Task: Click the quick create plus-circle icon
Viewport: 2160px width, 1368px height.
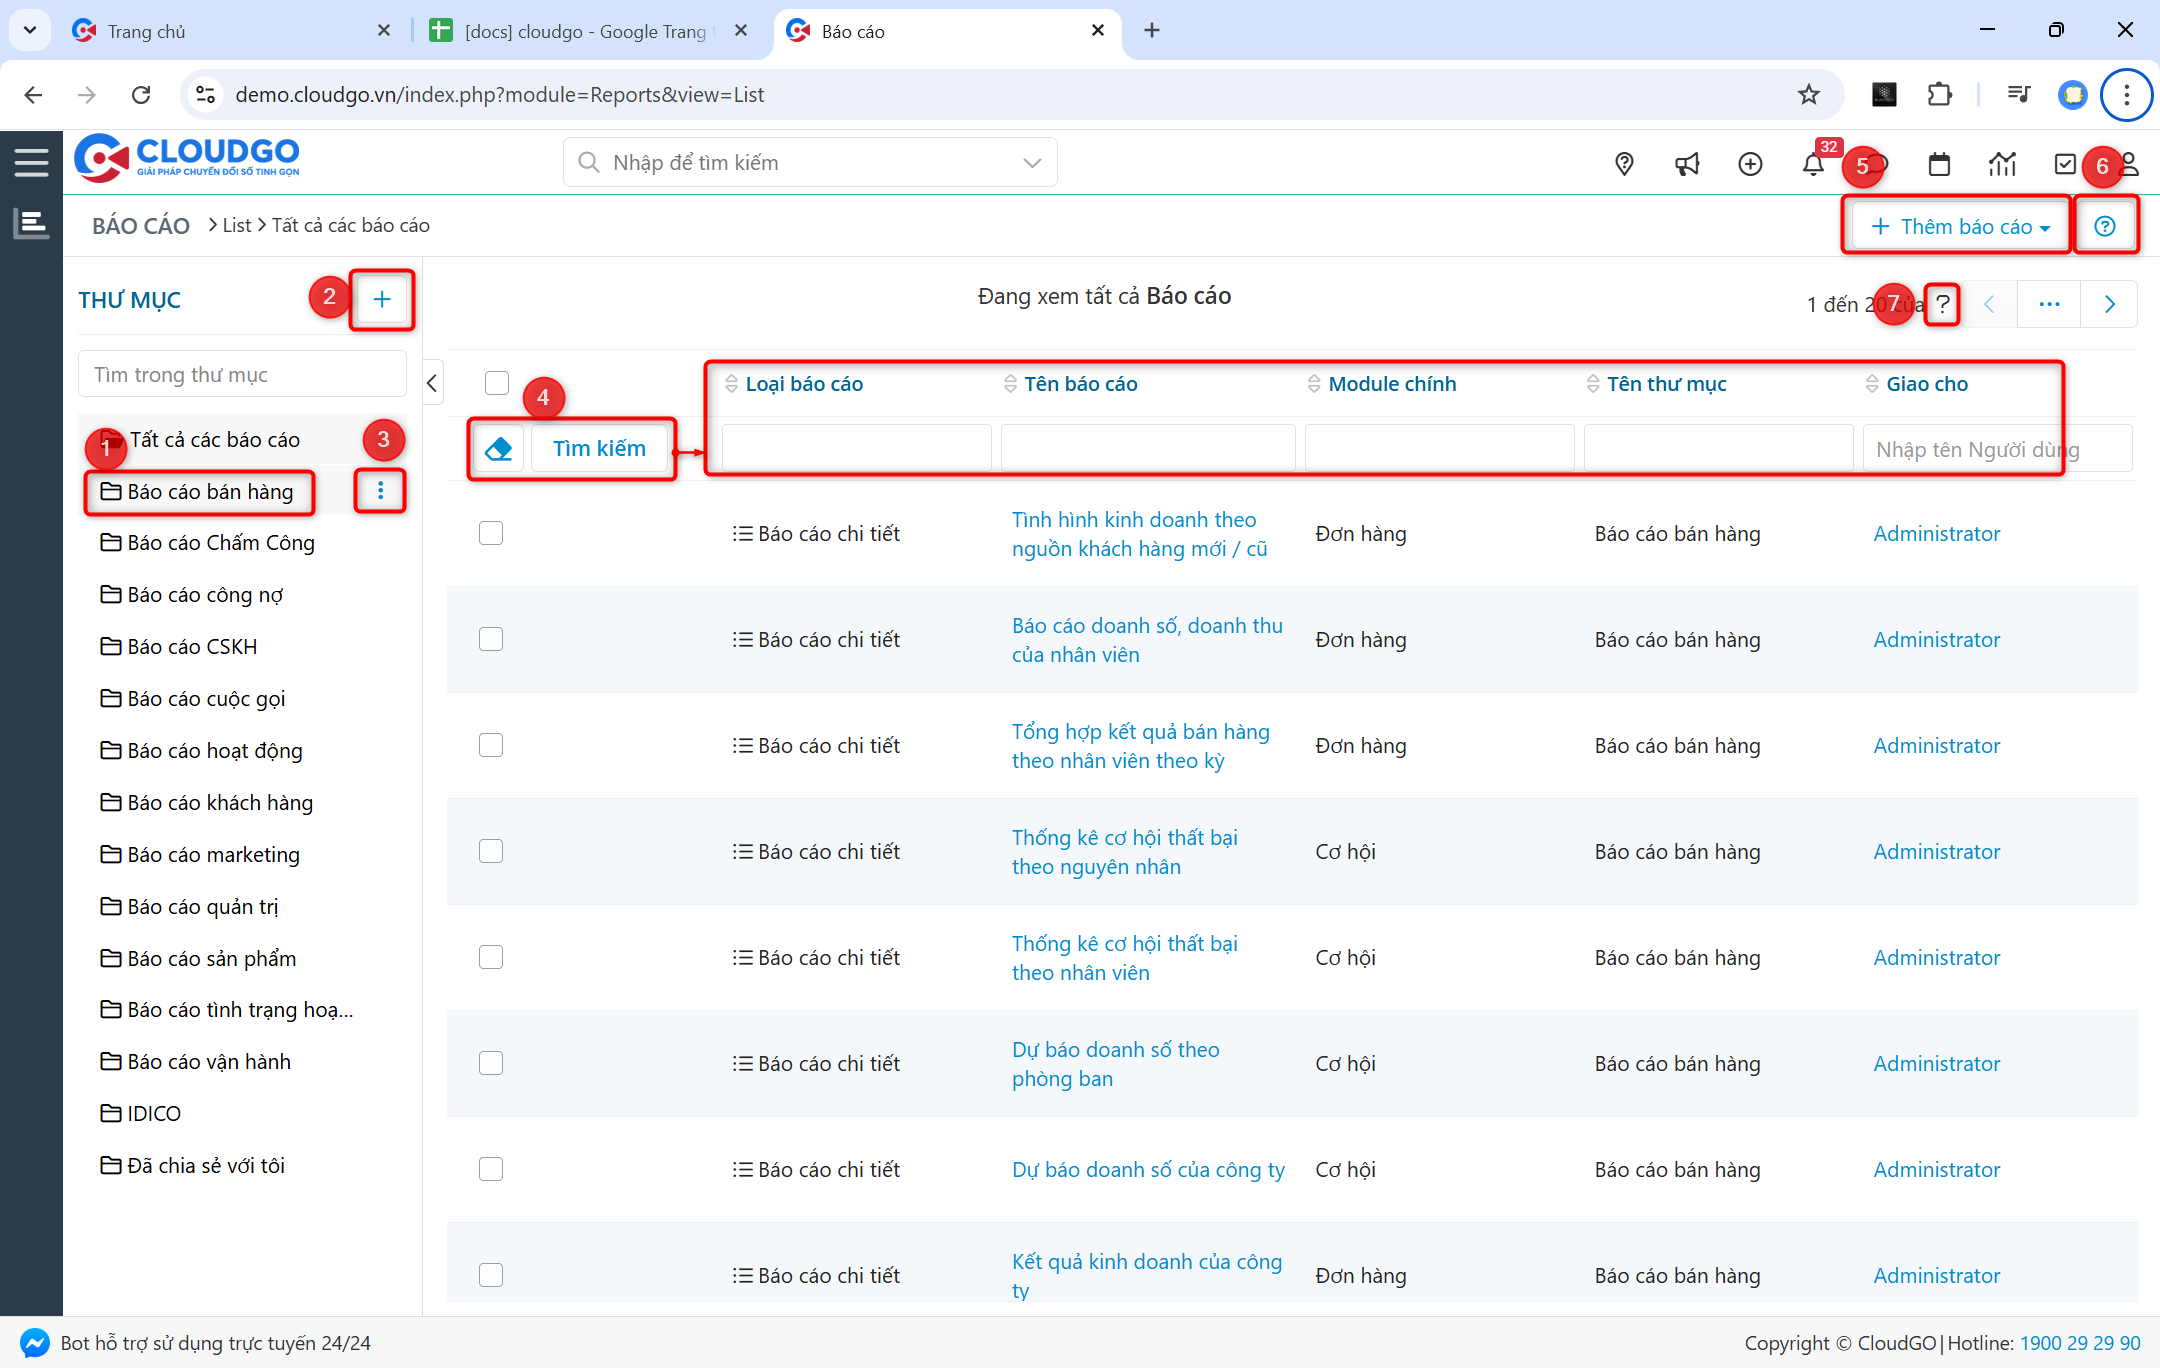Action: pyautogui.click(x=1750, y=164)
